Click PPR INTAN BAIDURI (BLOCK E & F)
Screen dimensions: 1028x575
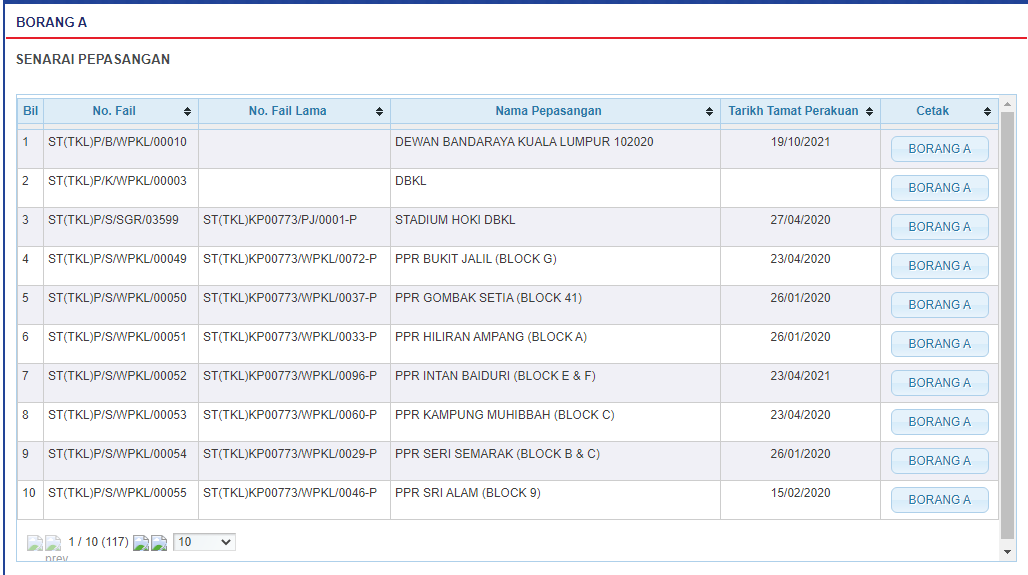click(495, 376)
